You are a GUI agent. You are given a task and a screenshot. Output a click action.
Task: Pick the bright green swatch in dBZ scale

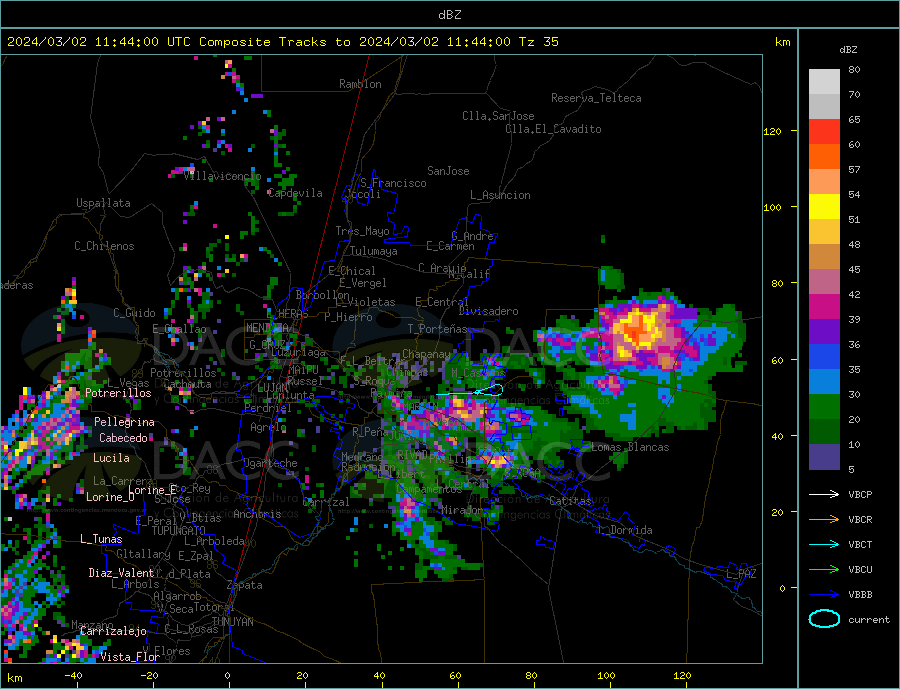(x=824, y=407)
